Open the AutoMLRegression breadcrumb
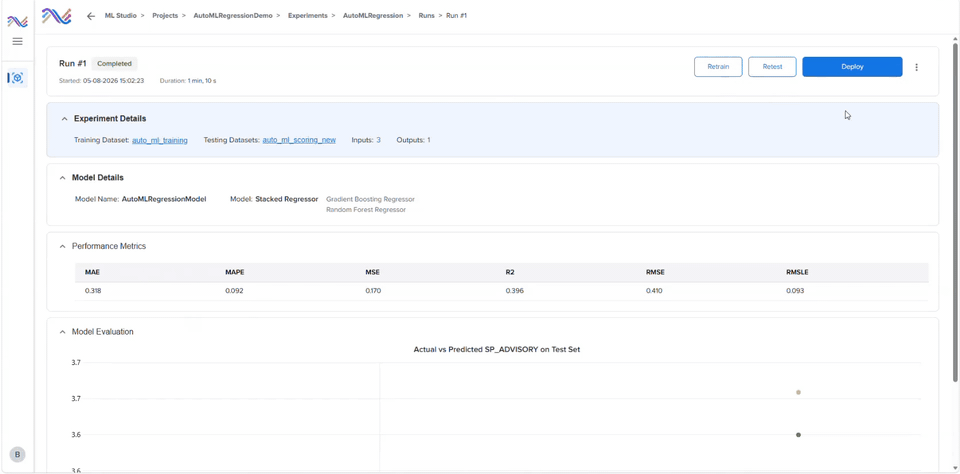The height and width of the screenshot is (474, 960). pyautogui.click(x=373, y=15)
